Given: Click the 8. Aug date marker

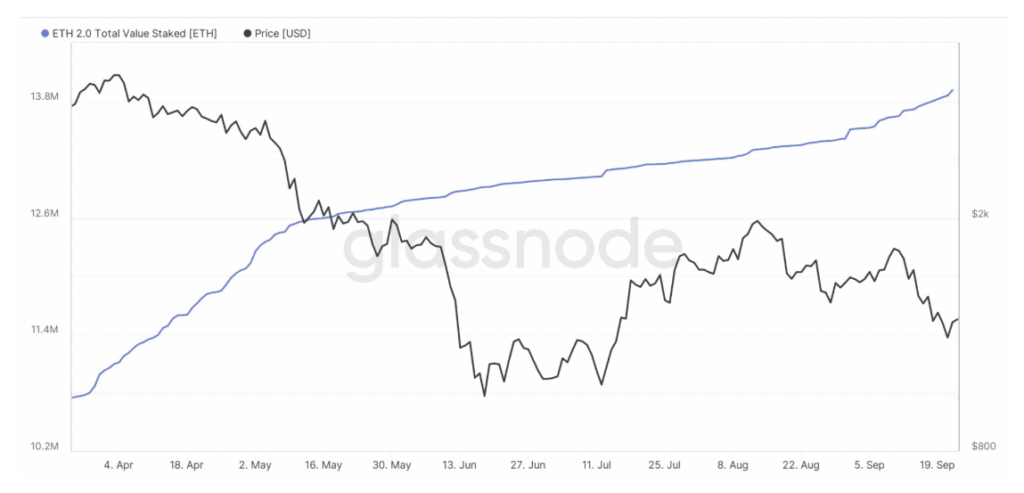Looking at the screenshot, I should [x=733, y=465].
